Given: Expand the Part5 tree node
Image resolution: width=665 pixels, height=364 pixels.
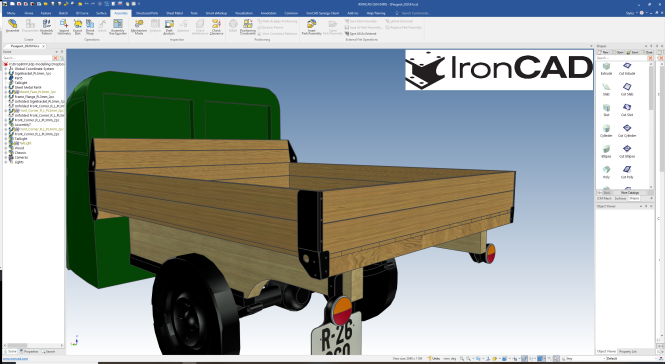Looking at the screenshot, I should click(x=6, y=78).
